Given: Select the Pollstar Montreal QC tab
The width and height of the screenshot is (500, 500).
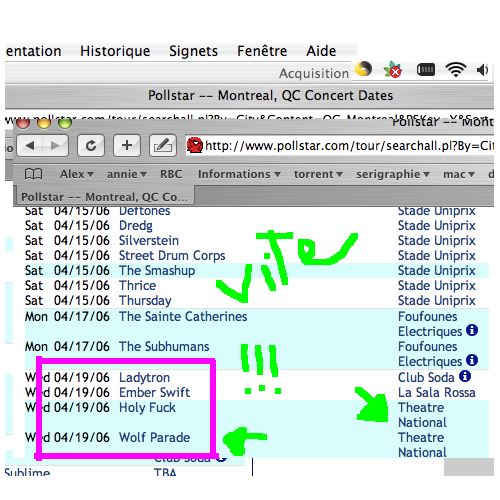Looking at the screenshot, I should [x=104, y=197].
